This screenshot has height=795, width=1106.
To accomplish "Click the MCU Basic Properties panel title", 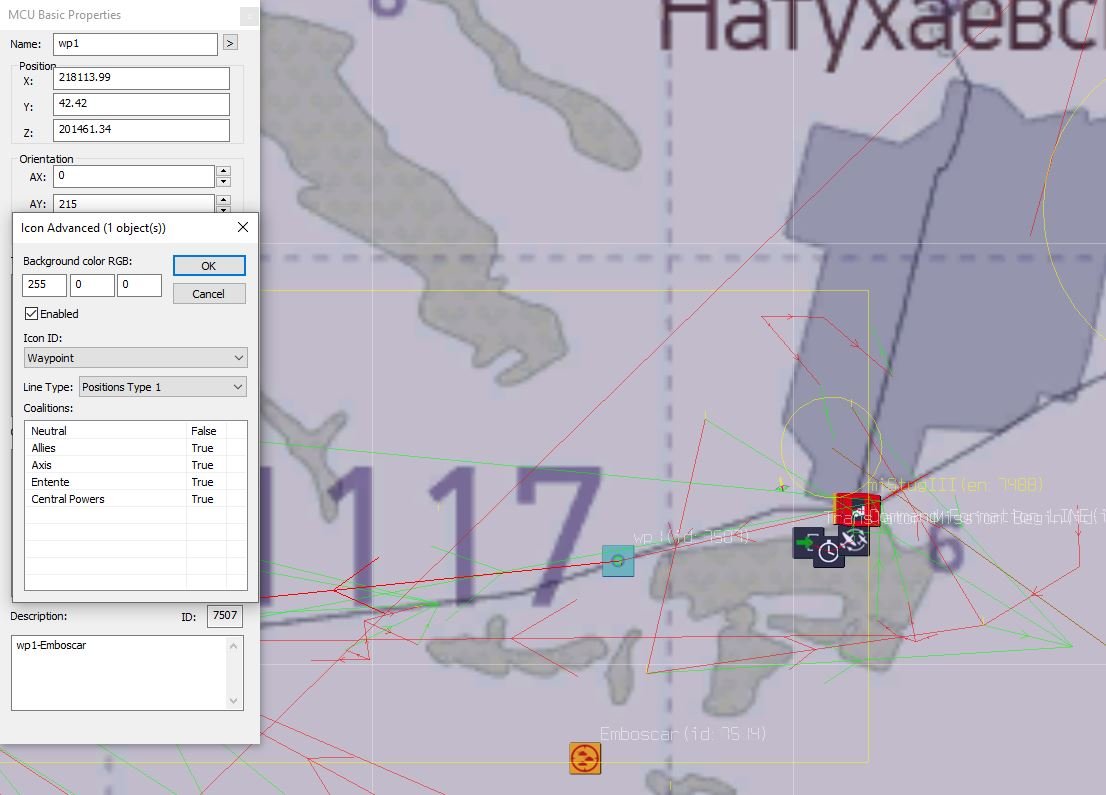I will point(64,15).
